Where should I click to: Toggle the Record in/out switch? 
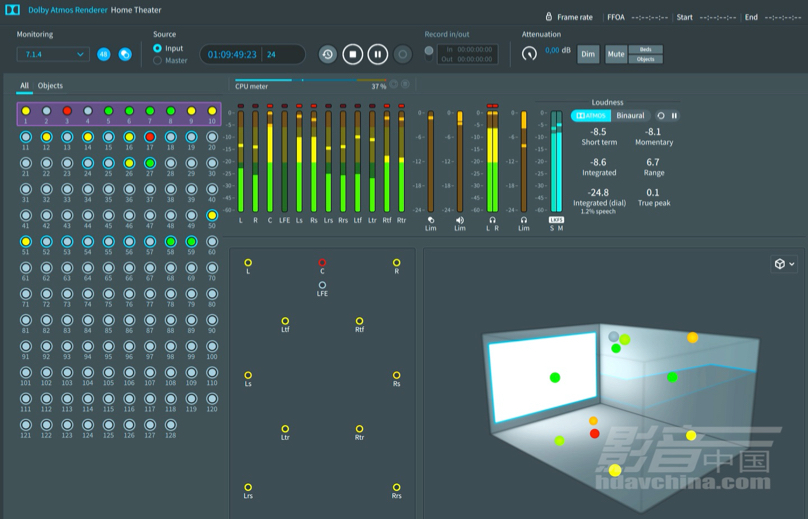pos(429,53)
